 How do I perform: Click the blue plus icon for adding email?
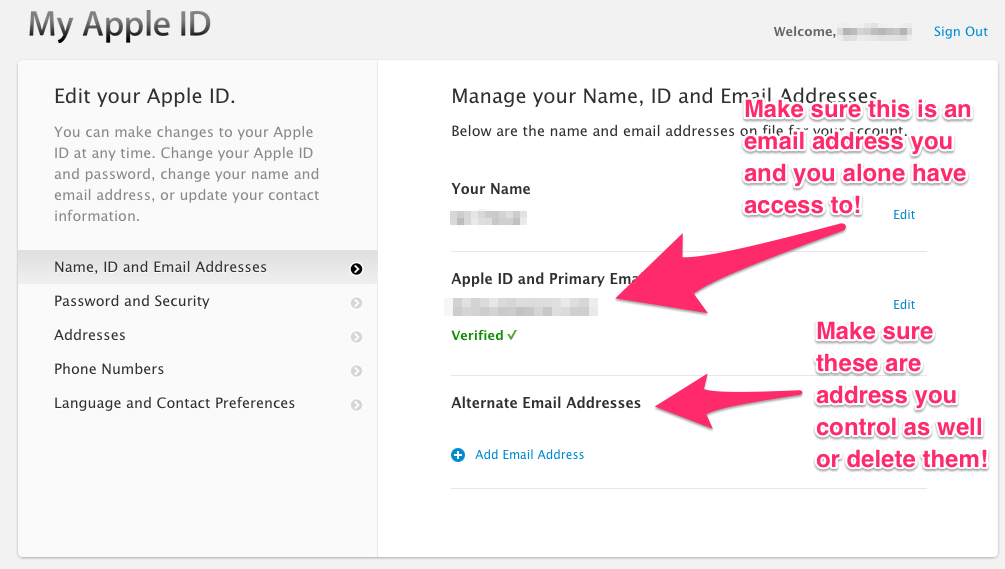pos(458,455)
